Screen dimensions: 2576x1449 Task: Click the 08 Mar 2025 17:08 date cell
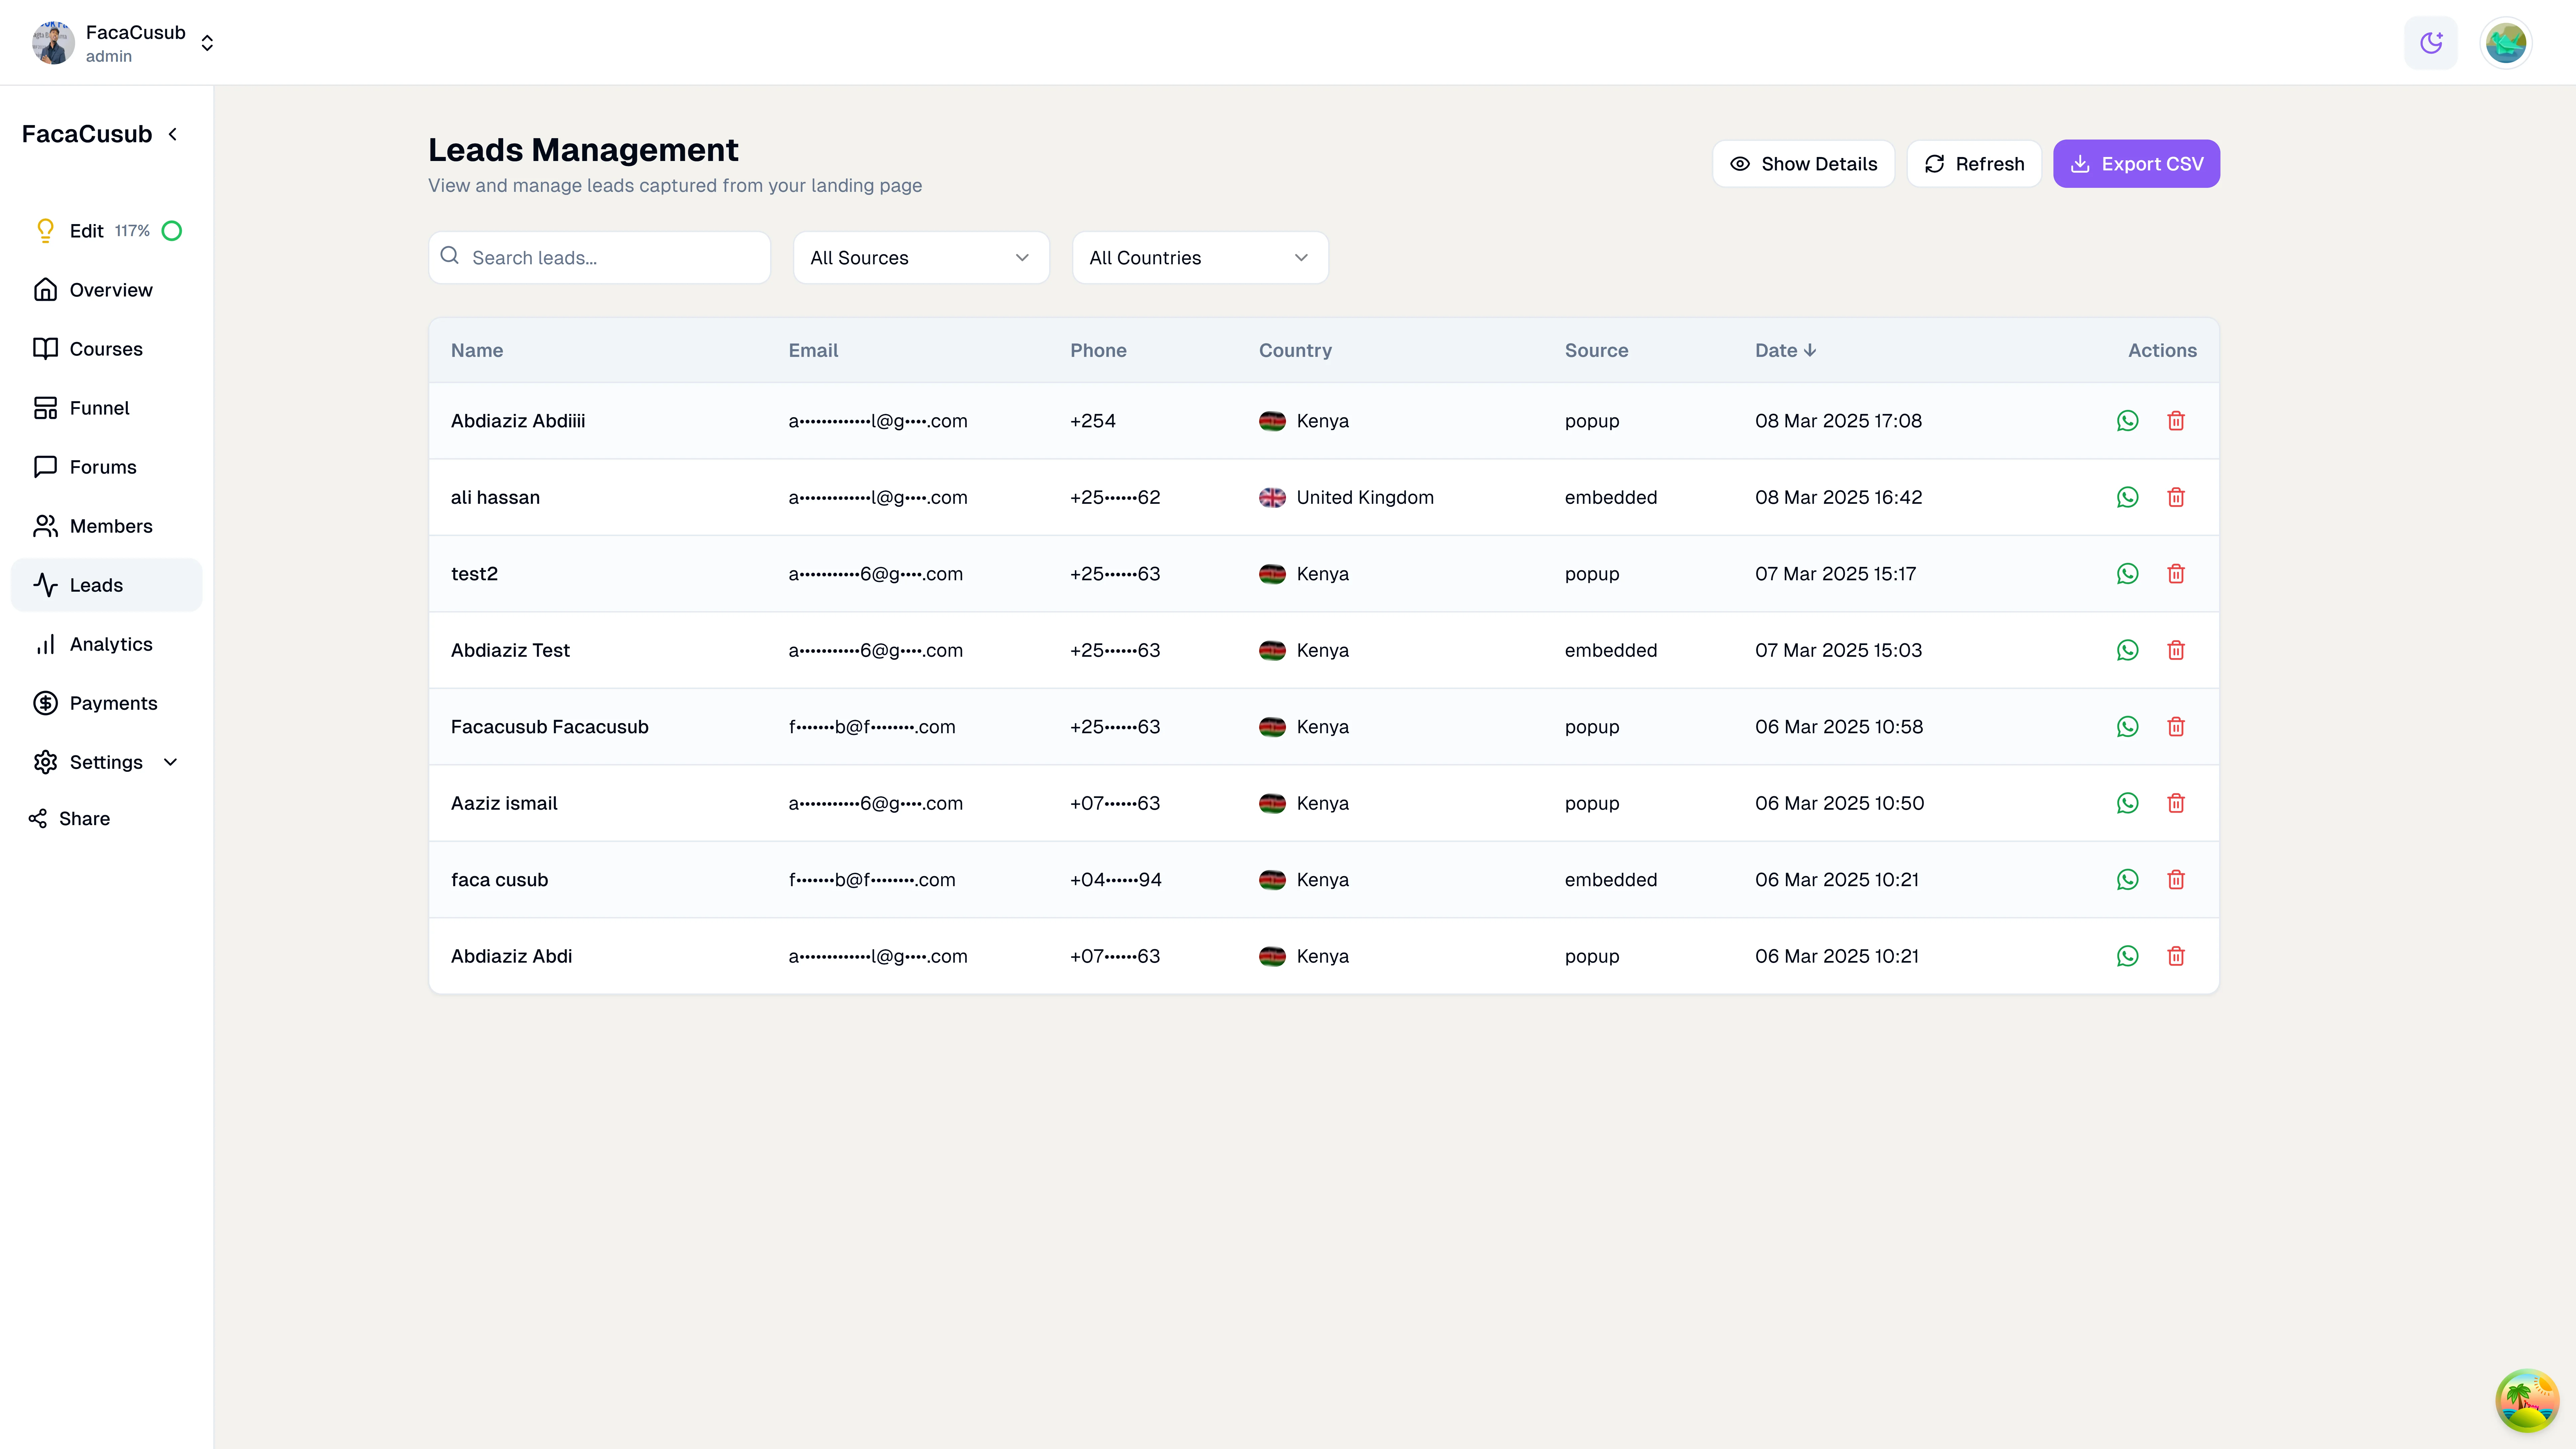(x=1838, y=421)
